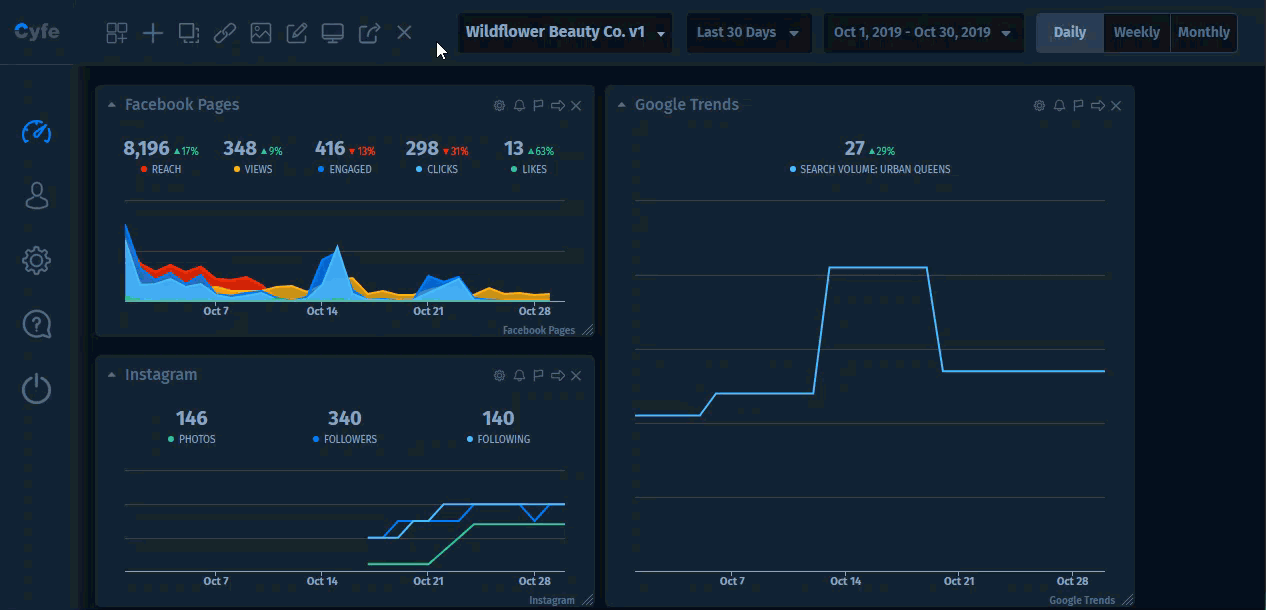This screenshot has width=1266, height=610.
Task: Switch to the Weekly tab
Action: [x=1136, y=32]
